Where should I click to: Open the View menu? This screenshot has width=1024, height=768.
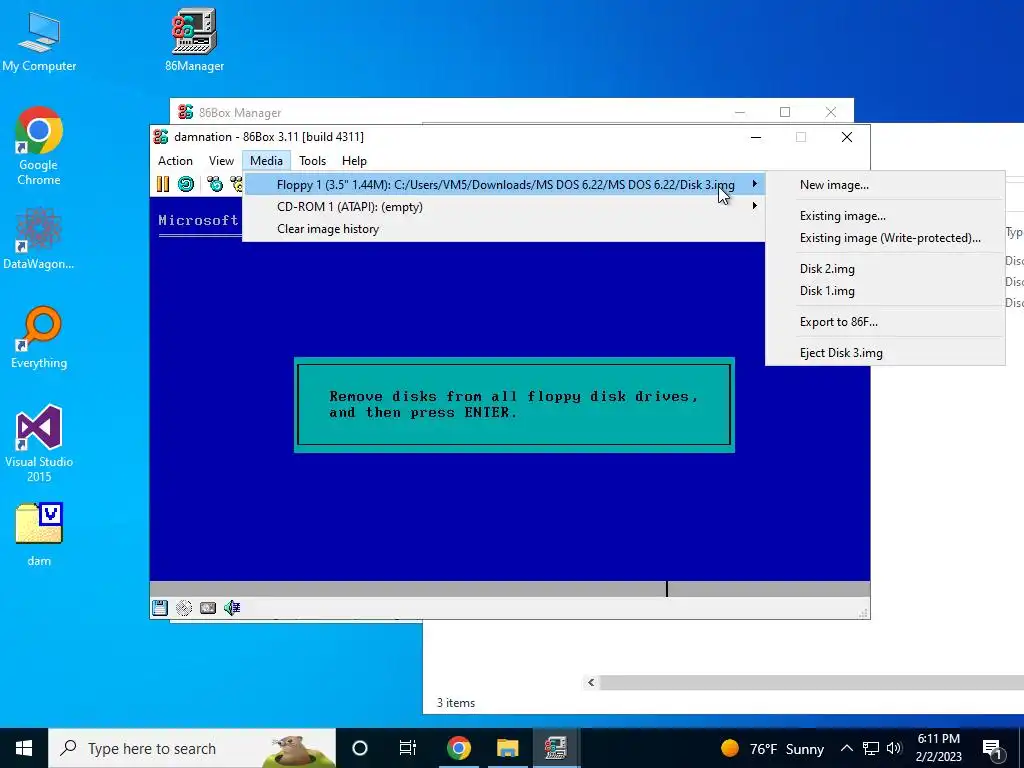coord(221,161)
